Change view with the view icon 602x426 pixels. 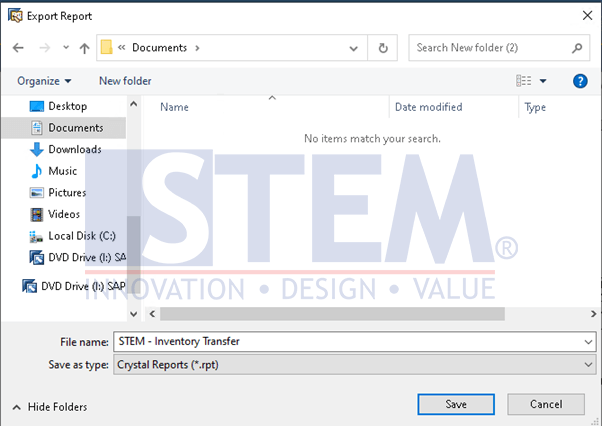click(524, 81)
